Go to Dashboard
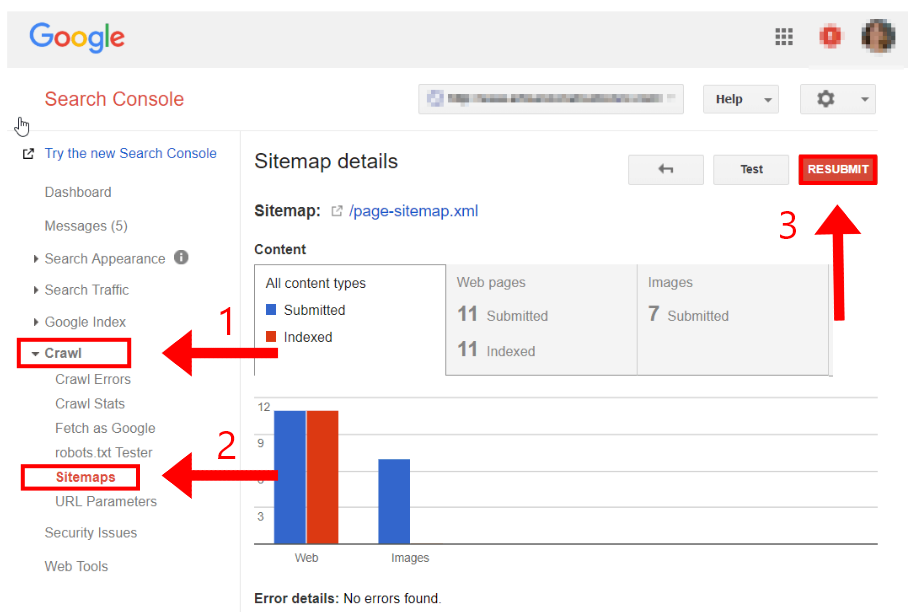Screen dimensions: 916x612 pos(78,192)
